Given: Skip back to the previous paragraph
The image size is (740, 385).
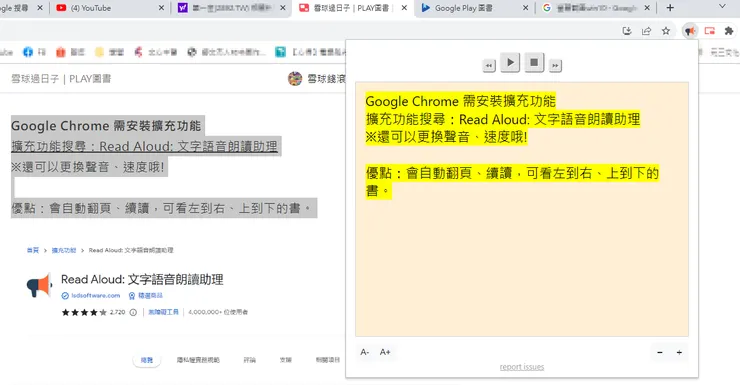Looking at the screenshot, I should click(x=489, y=66).
